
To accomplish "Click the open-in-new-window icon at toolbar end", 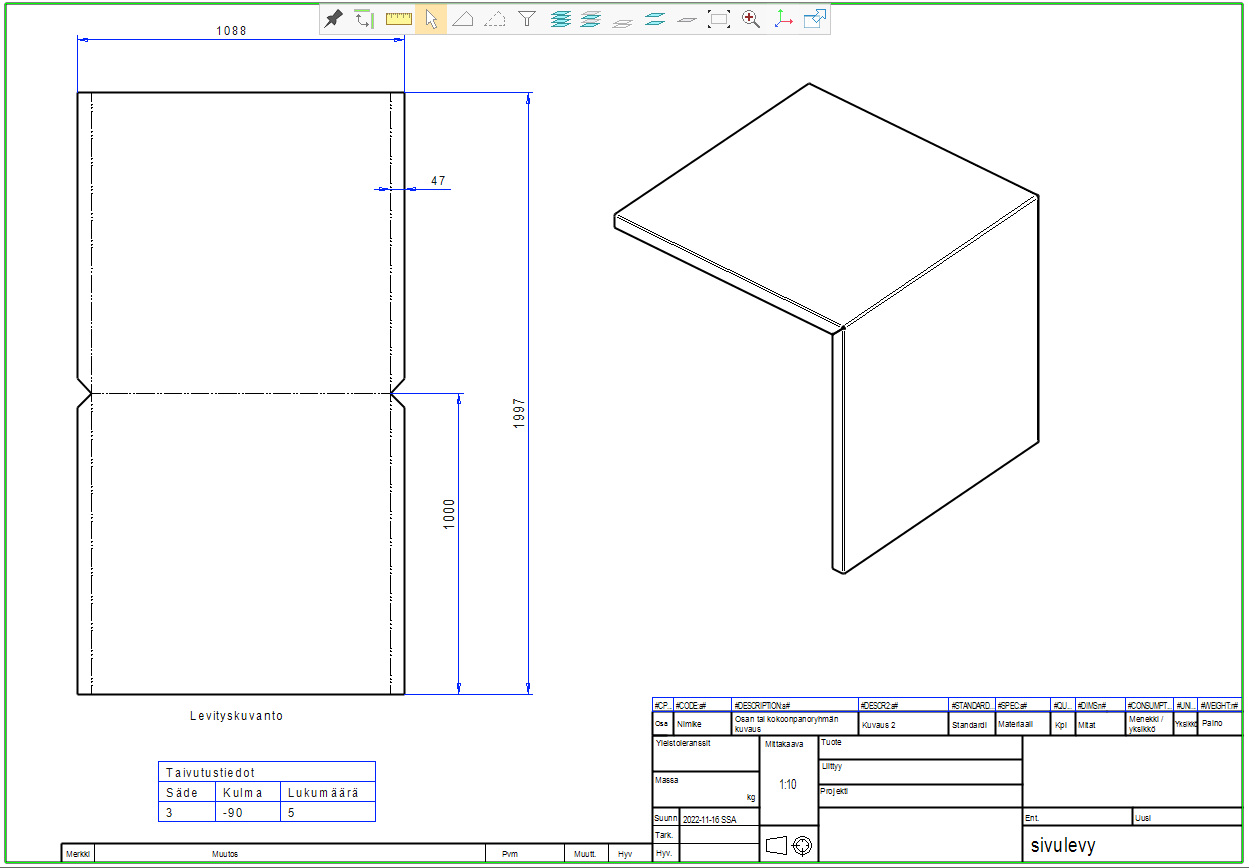I will (814, 19).
